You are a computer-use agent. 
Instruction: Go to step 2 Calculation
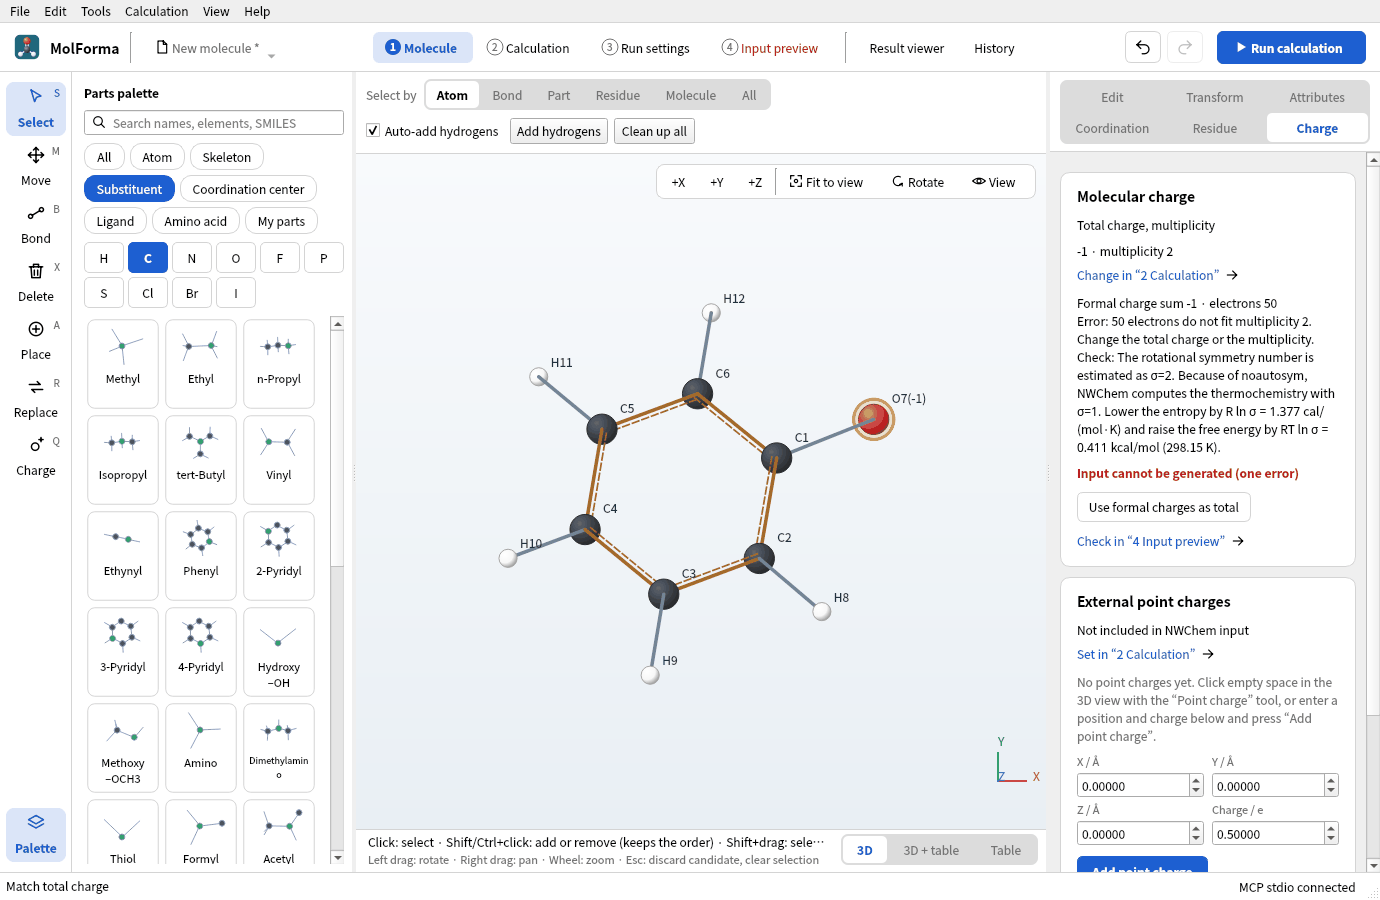[x=528, y=48]
